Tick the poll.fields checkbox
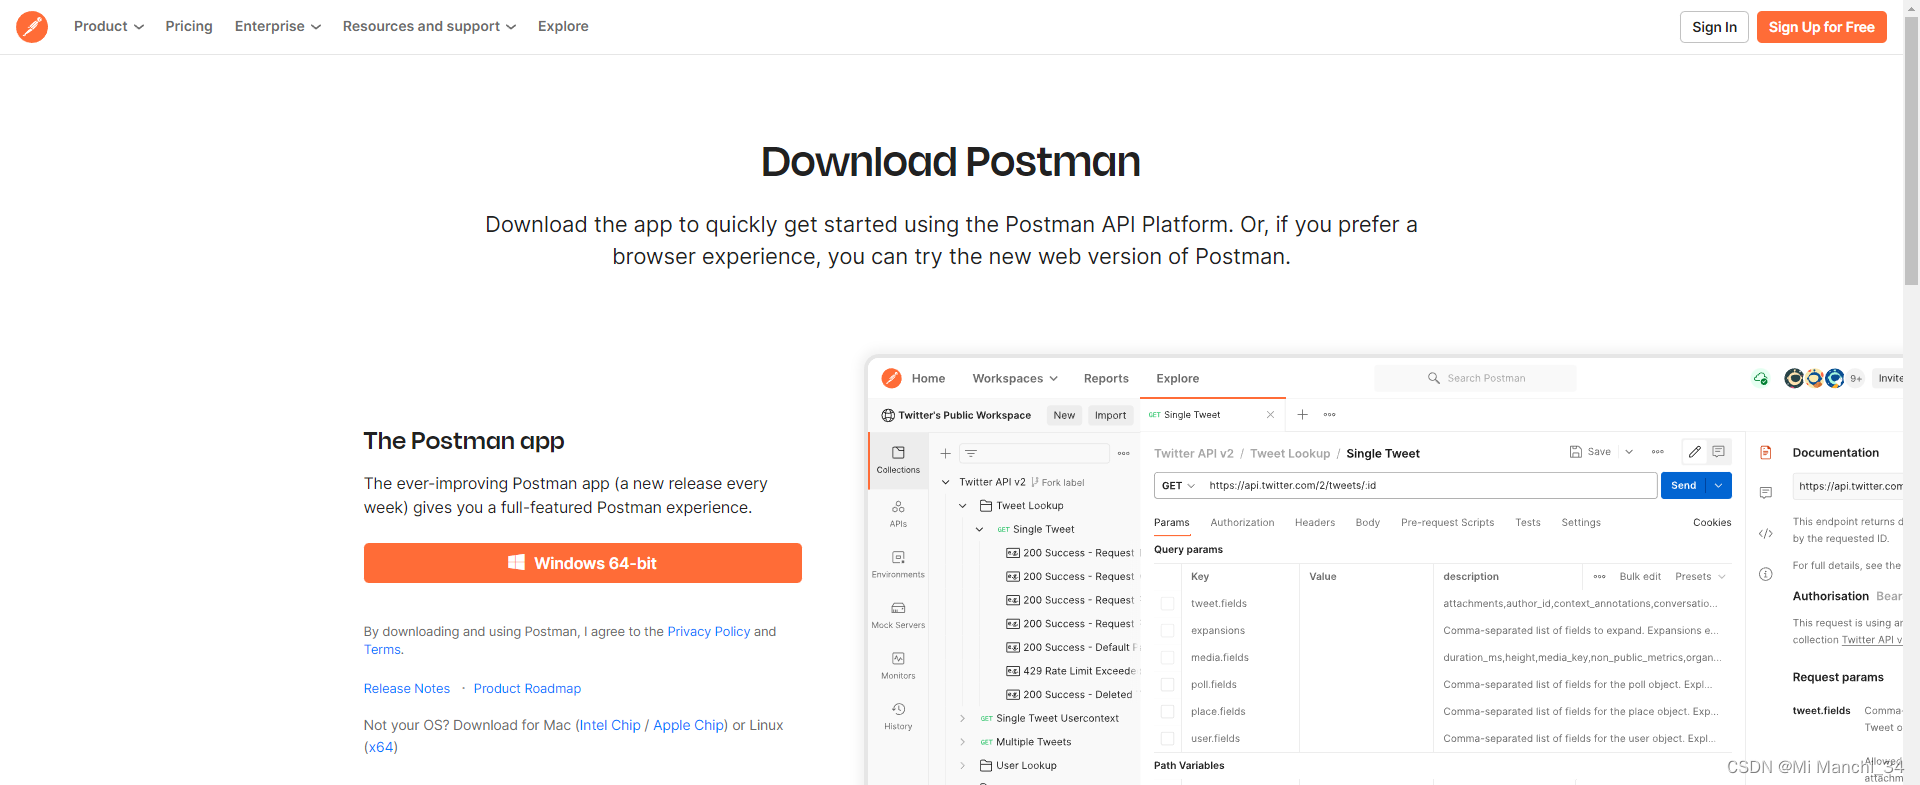 click(x=1167, y=685)
